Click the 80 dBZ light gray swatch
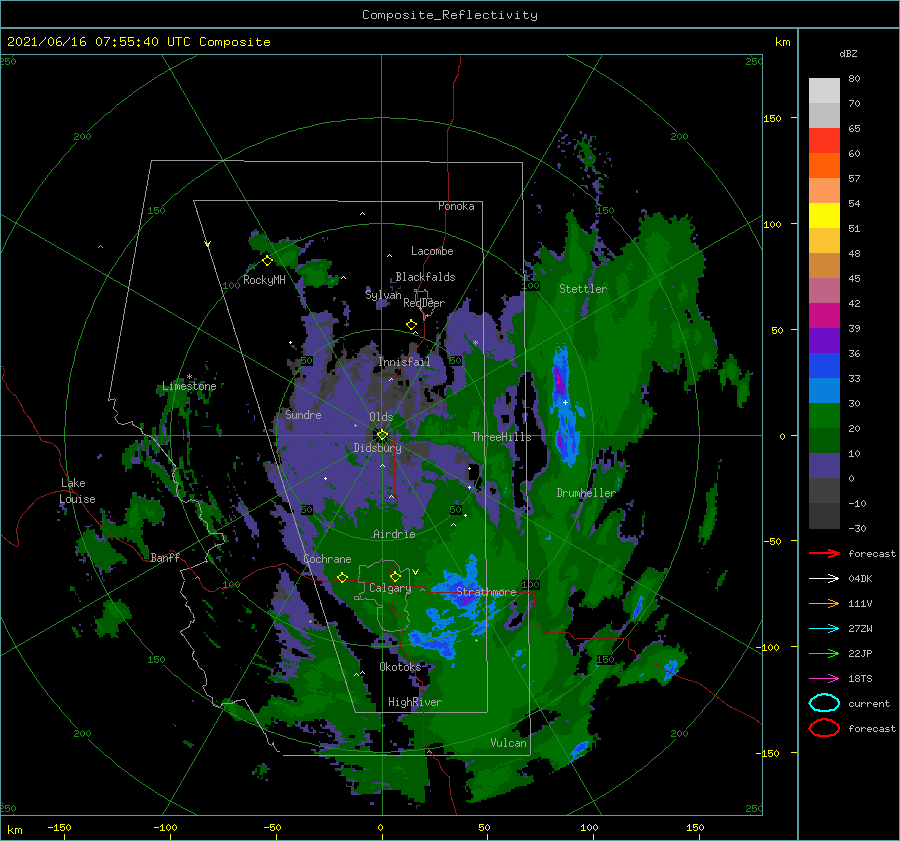This screenshot has height=841, width=900. [824, 90]
